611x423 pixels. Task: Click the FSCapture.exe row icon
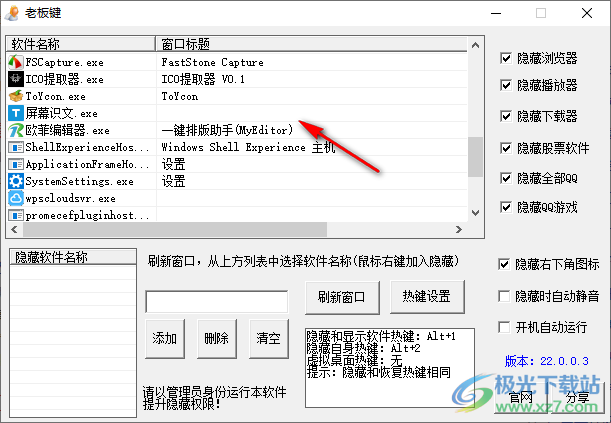coord(16,62)
